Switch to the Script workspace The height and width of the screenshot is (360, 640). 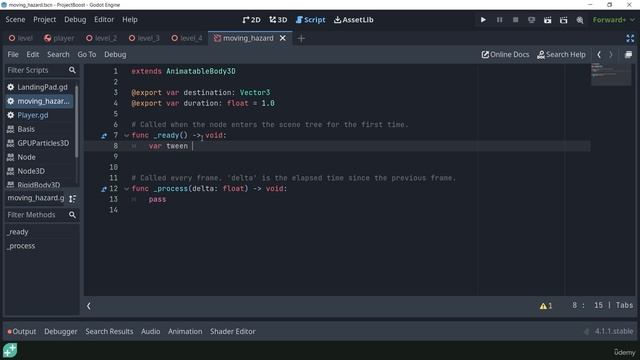click(311, 20)
